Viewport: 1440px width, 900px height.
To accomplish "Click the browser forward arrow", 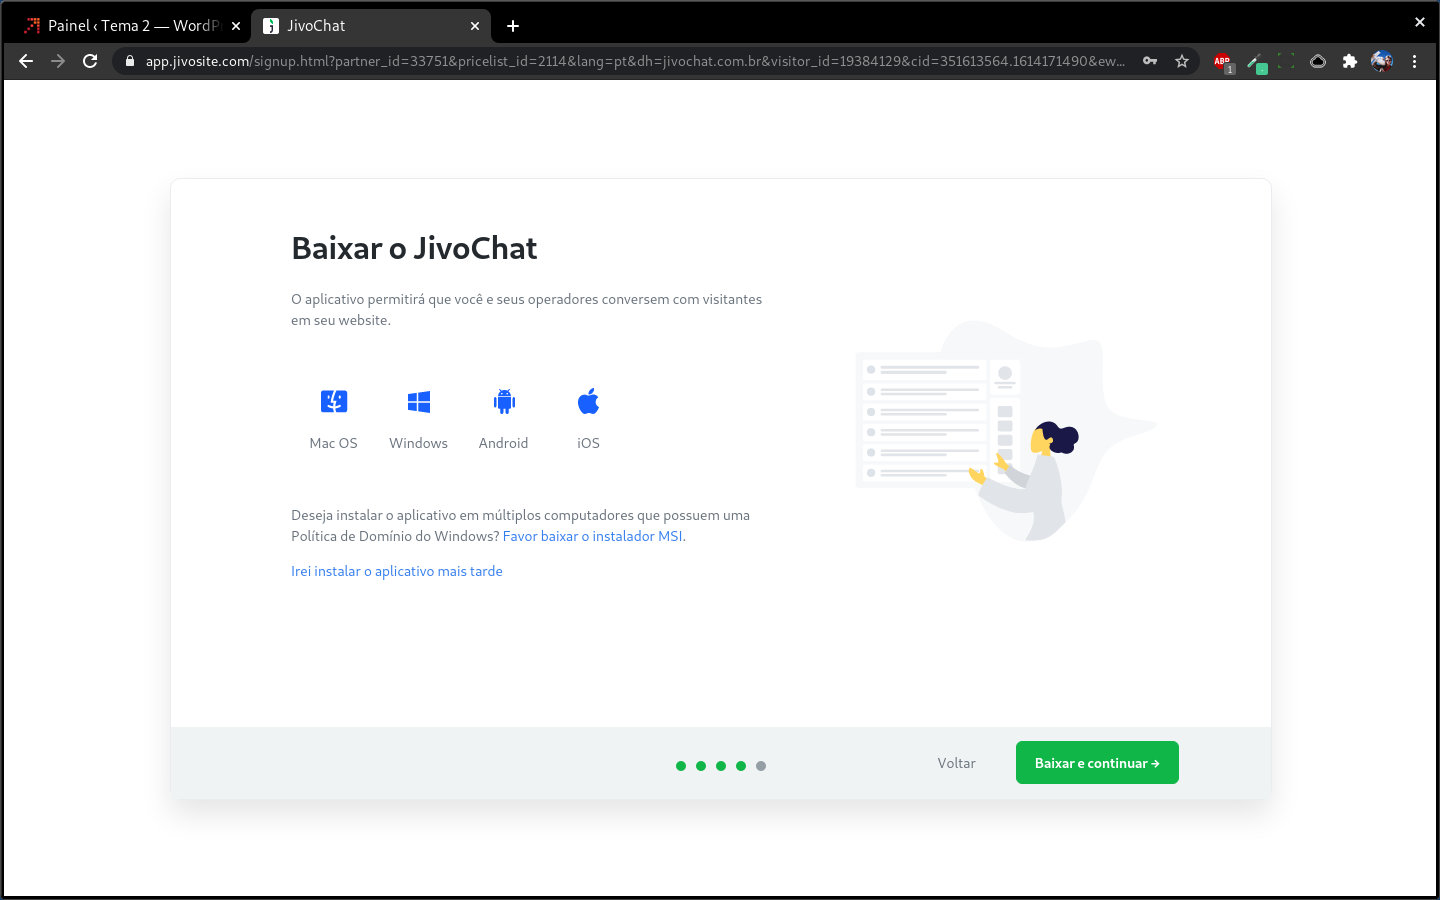I will pos(58,61).
